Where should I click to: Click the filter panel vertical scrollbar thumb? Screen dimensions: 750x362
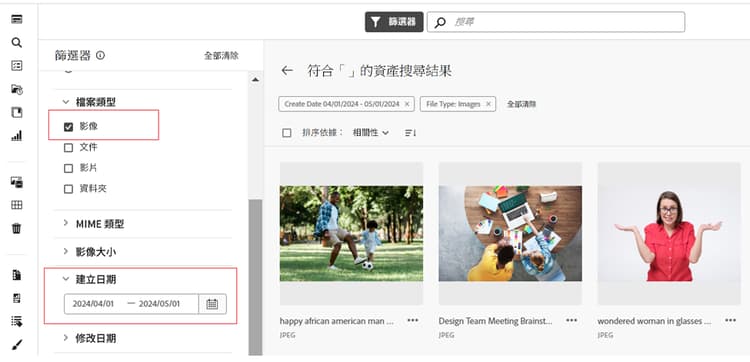(x=255, y=277)
